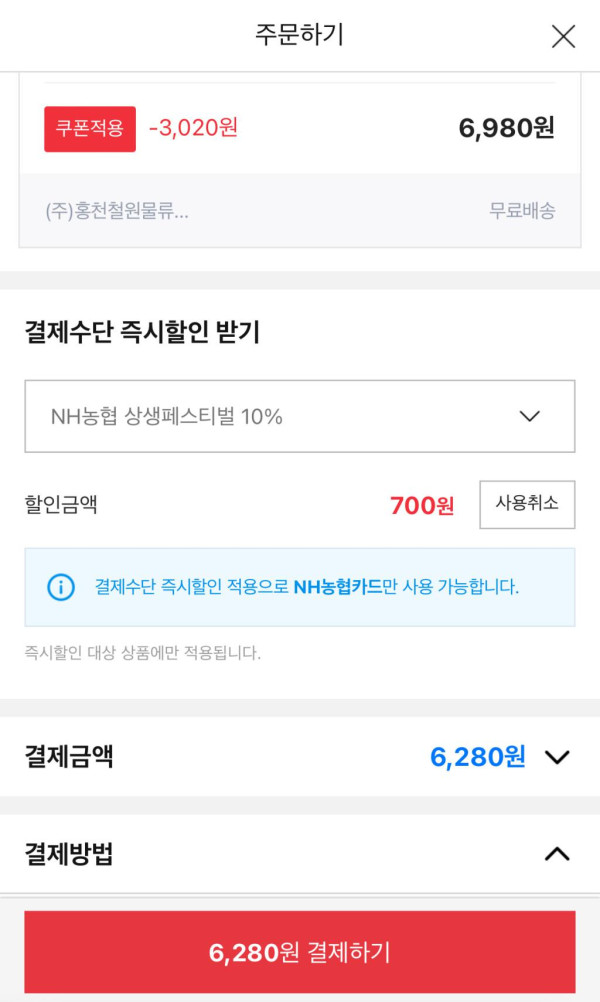Close the 주문하기 order page
The image size is (600, 1002).
click(x=563, y=37)
